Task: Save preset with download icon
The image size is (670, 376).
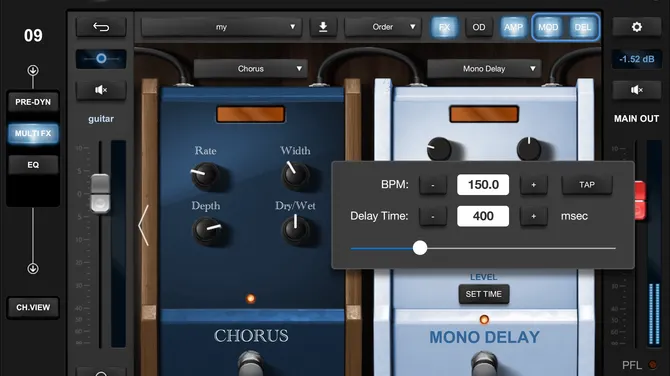Action: point(323,27)
